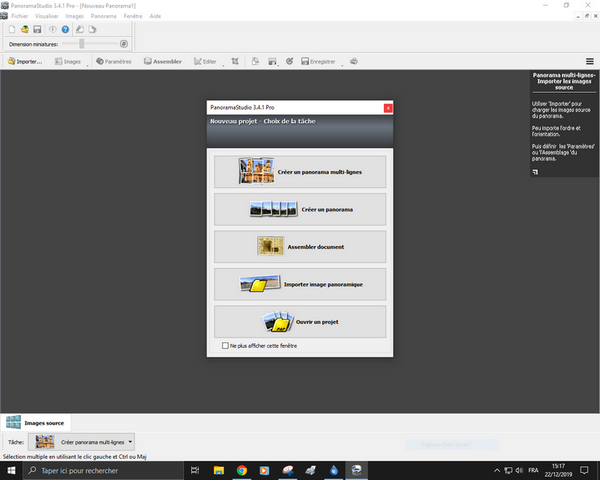Screen dimensions: 600x480
Task: Select the Images source tab
Action: [36, 423]
